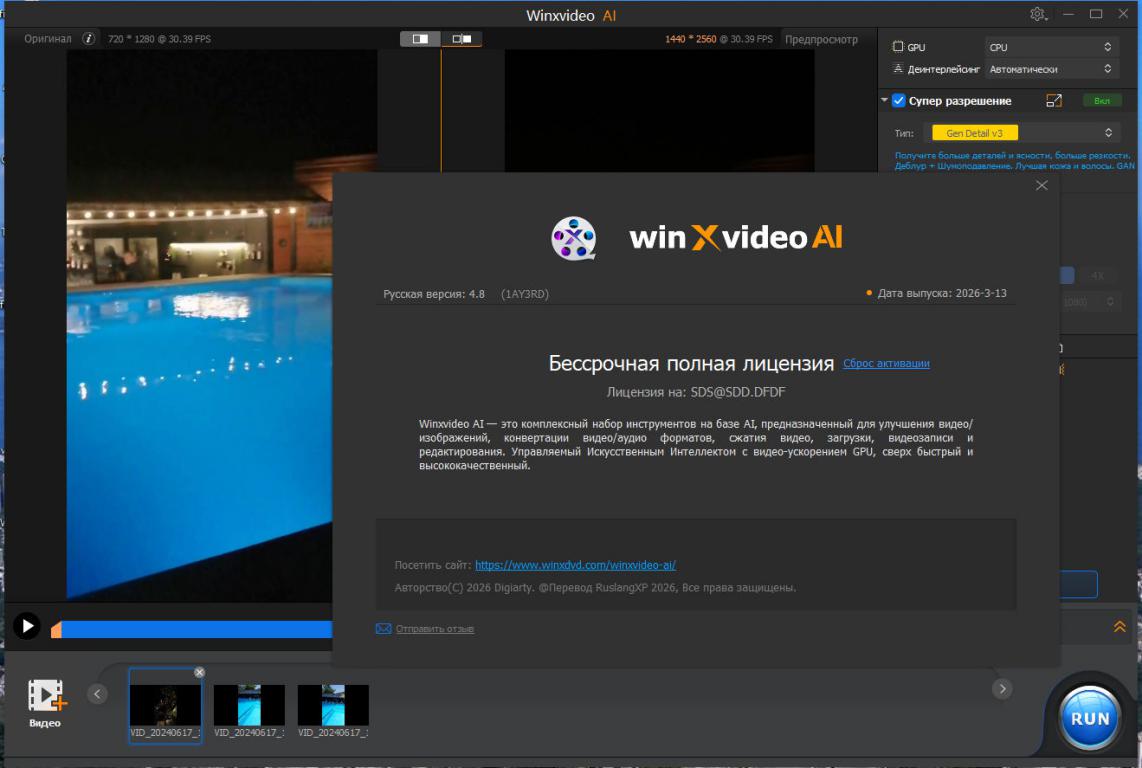Click the info icon next to Оригинал
Screen dimensions: 1142x768
pyautogui.click(x=88, y=39)
